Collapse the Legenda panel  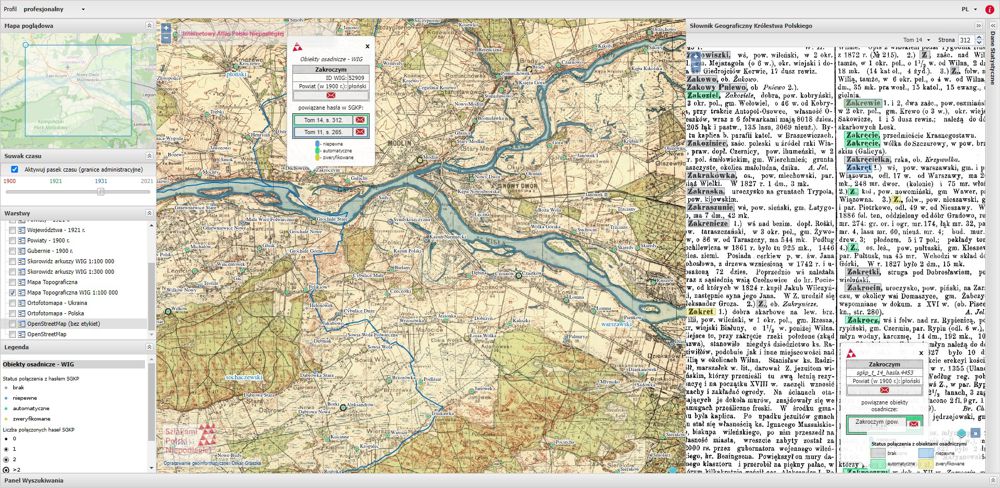pyautogui.click(x=149, y=348)
